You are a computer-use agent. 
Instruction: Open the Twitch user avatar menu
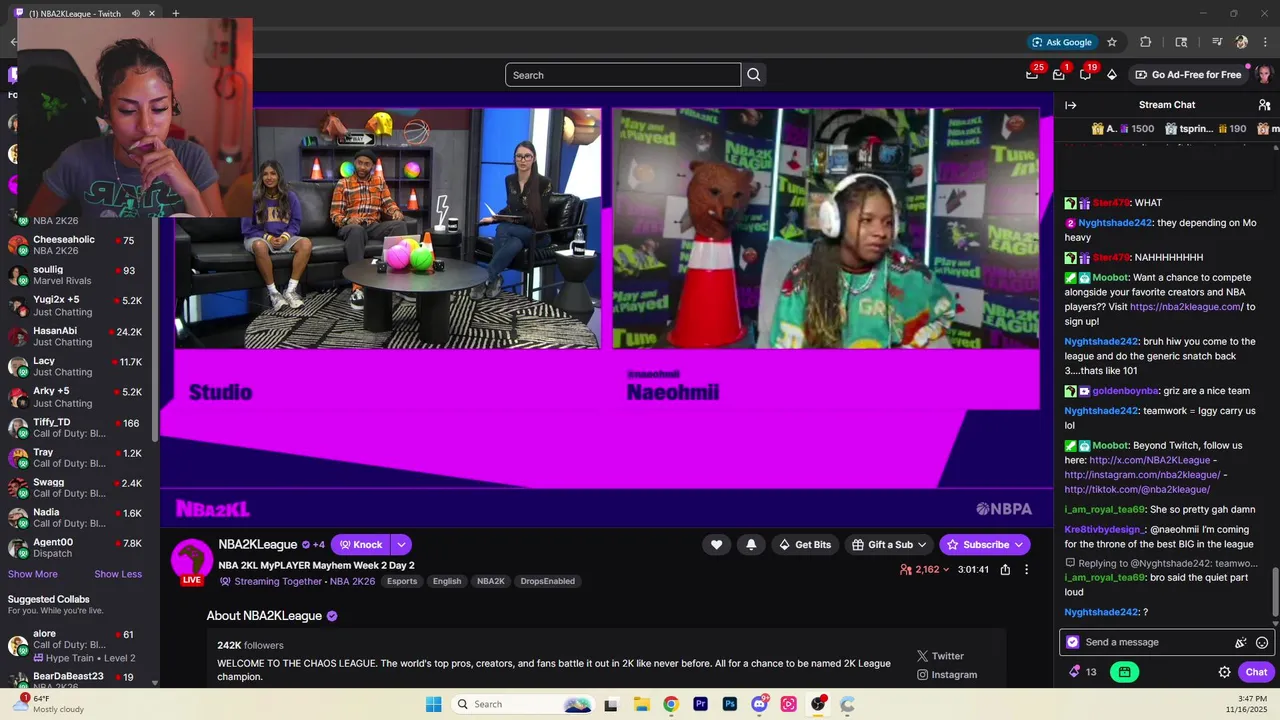coord(1264,75)
